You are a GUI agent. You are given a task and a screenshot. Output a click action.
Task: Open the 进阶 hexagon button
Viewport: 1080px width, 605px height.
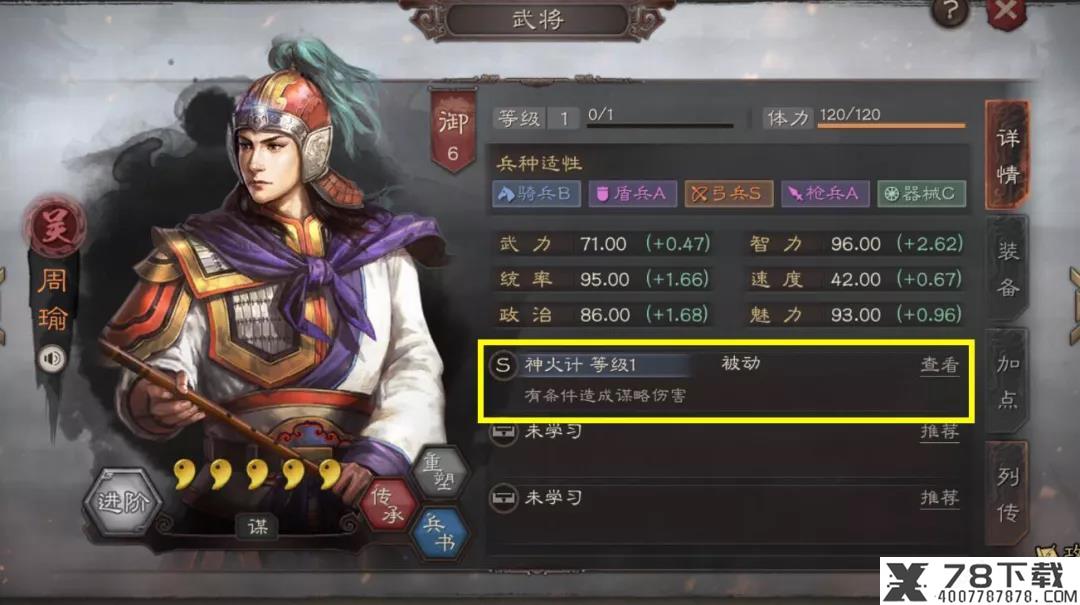click(122, 502)
